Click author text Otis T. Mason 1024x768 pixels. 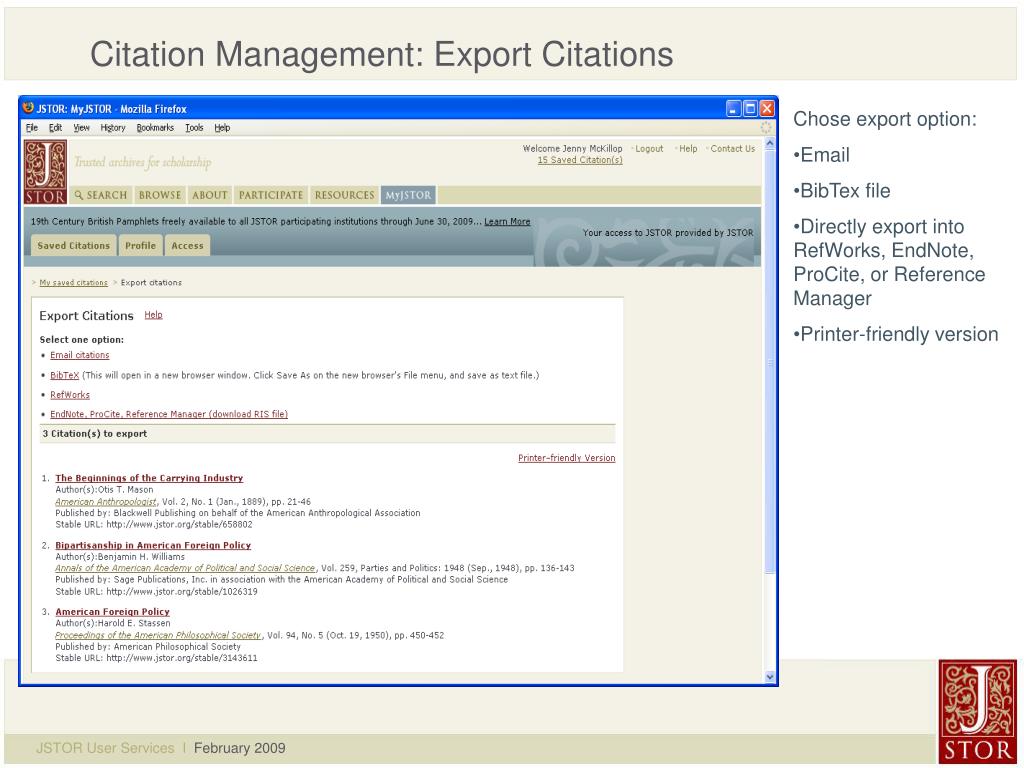coord(125,490)
